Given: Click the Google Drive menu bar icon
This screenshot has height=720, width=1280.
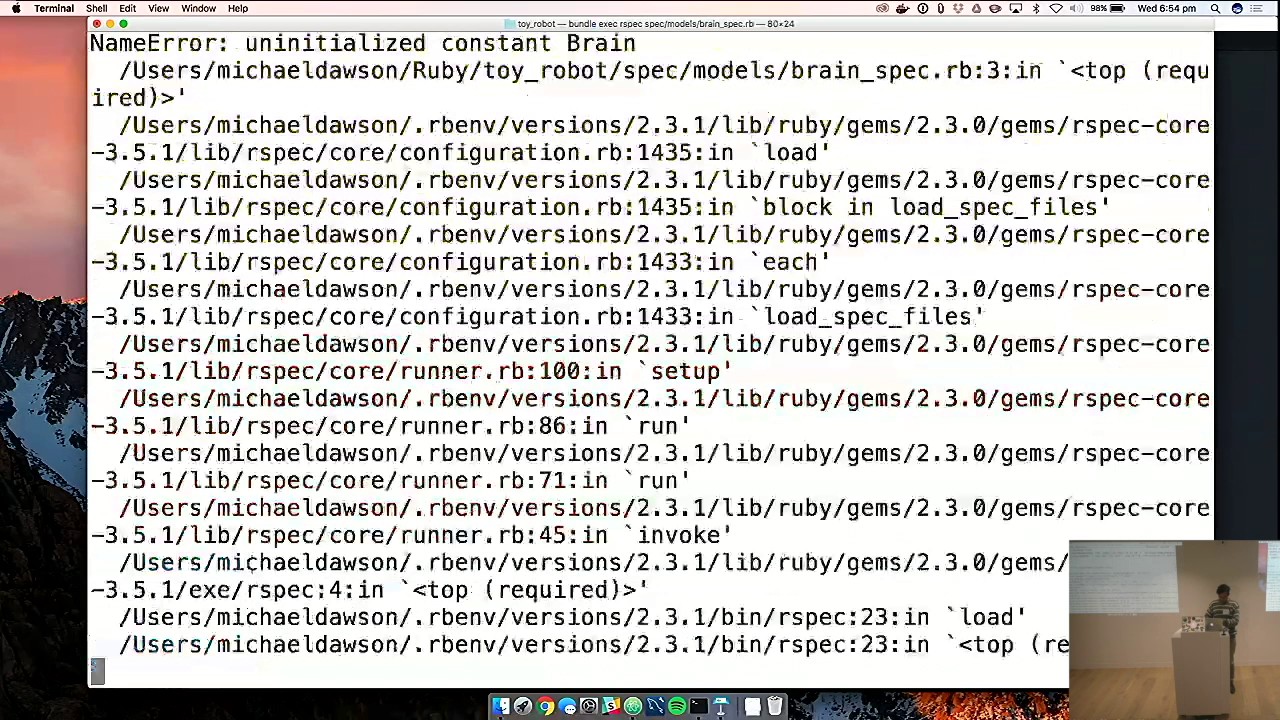Looking at the screenshot, I should [x=976, y=8].
